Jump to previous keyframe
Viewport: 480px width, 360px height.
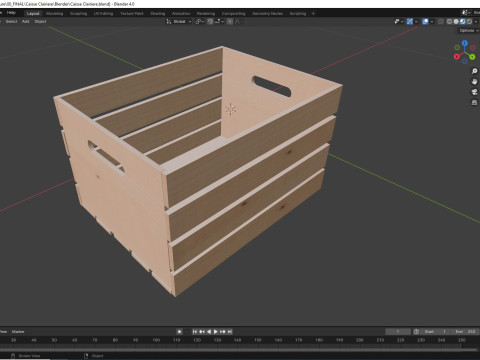pos(202,332)
